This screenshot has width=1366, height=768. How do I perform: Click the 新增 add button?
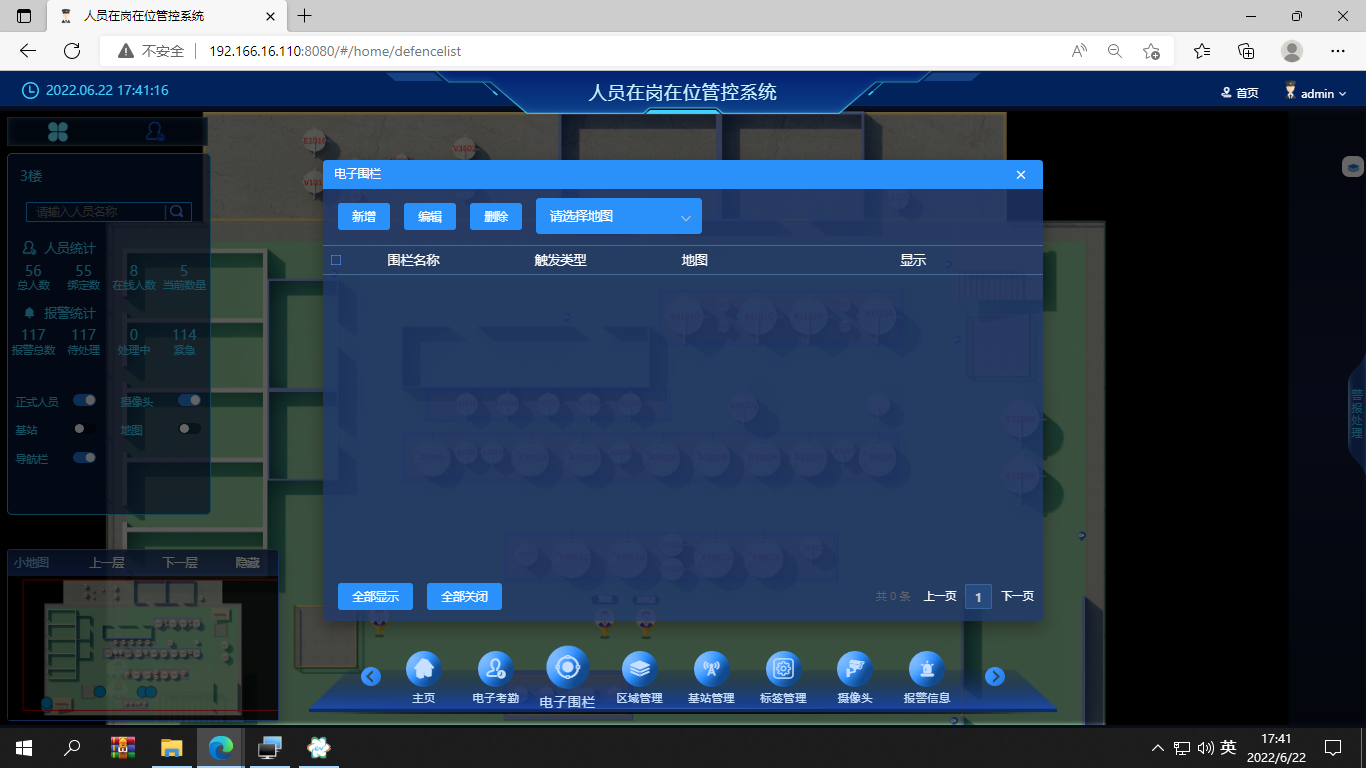[364, 217]
